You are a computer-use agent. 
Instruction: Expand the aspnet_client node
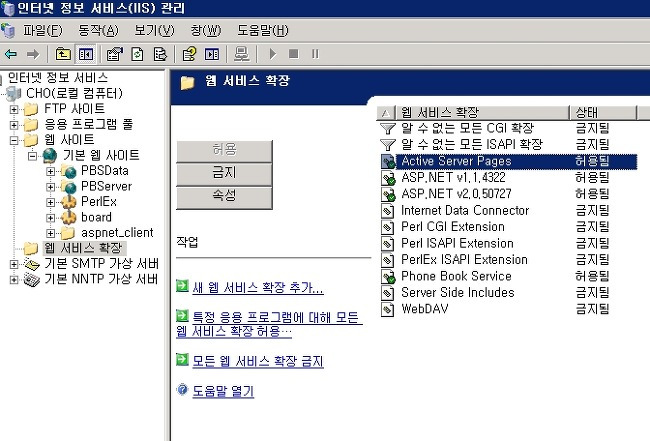50,233
